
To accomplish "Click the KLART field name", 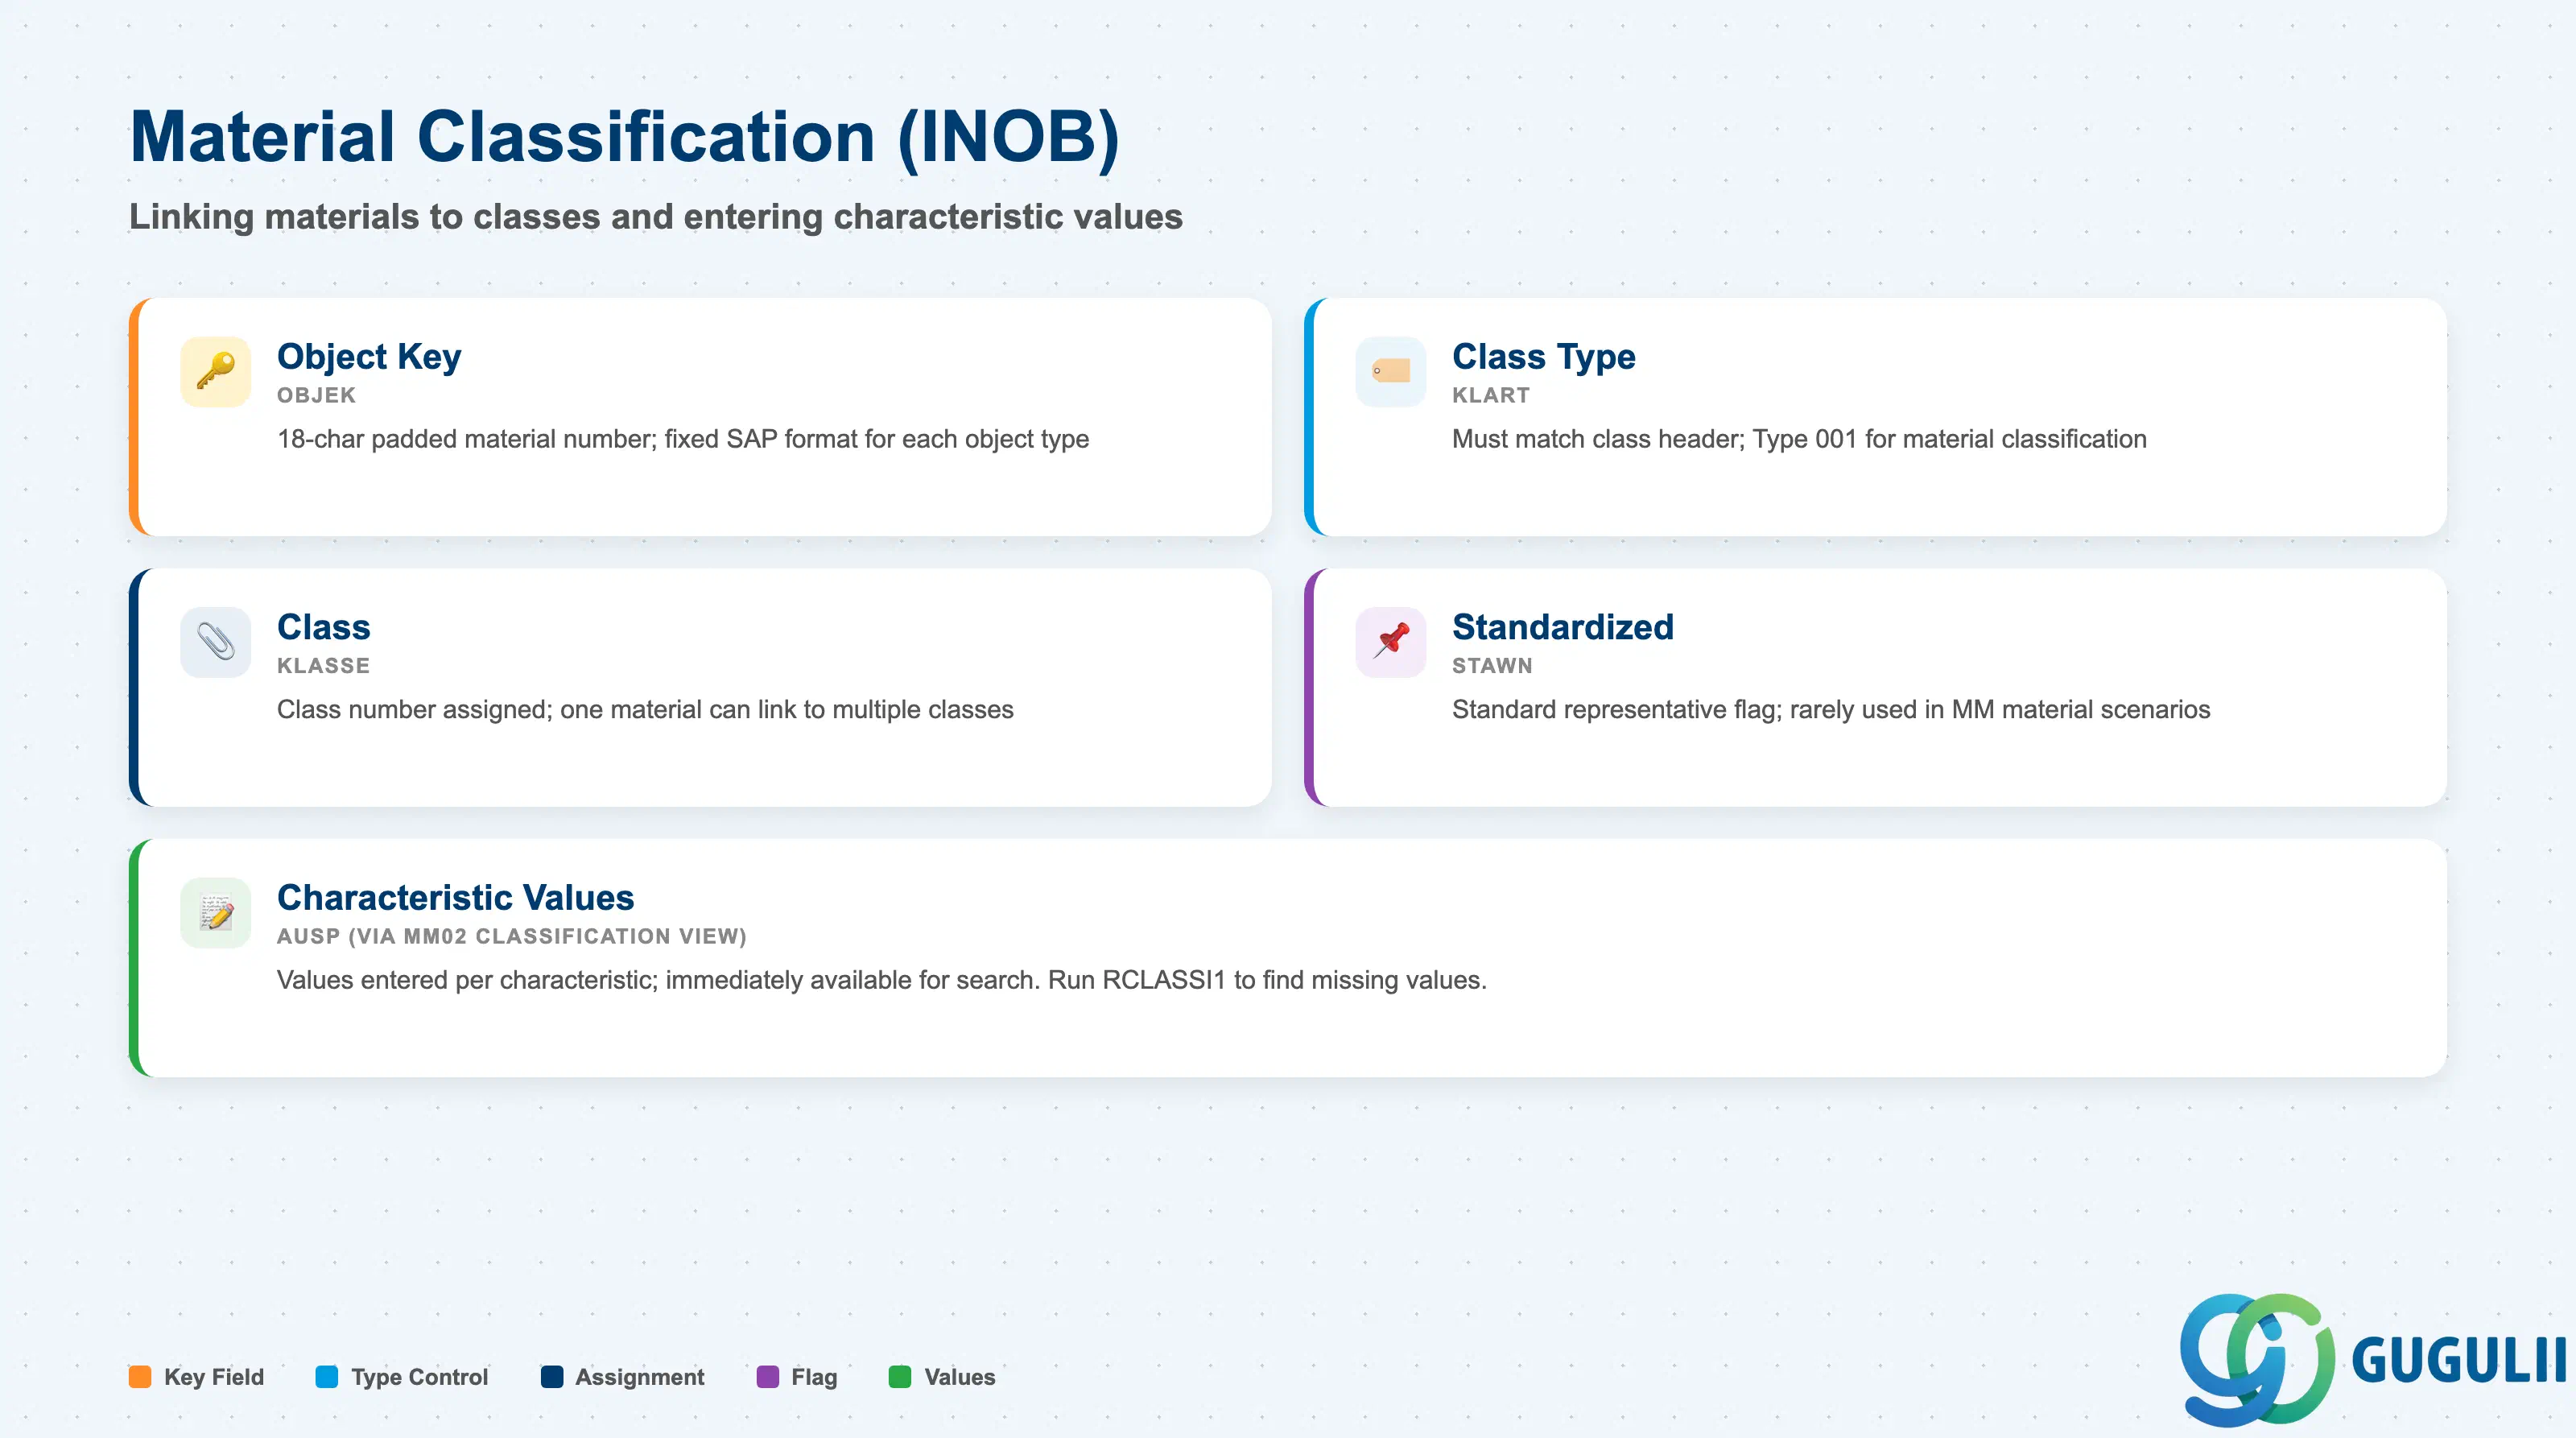I will tap(1490, 395).
